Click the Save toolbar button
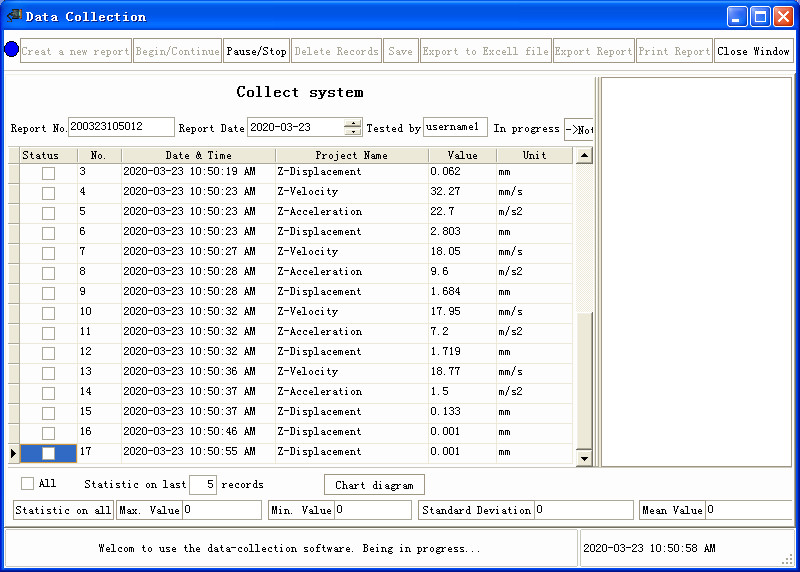Image resolution: width=800 pixels, height=572 pixels. click(401, 51)
